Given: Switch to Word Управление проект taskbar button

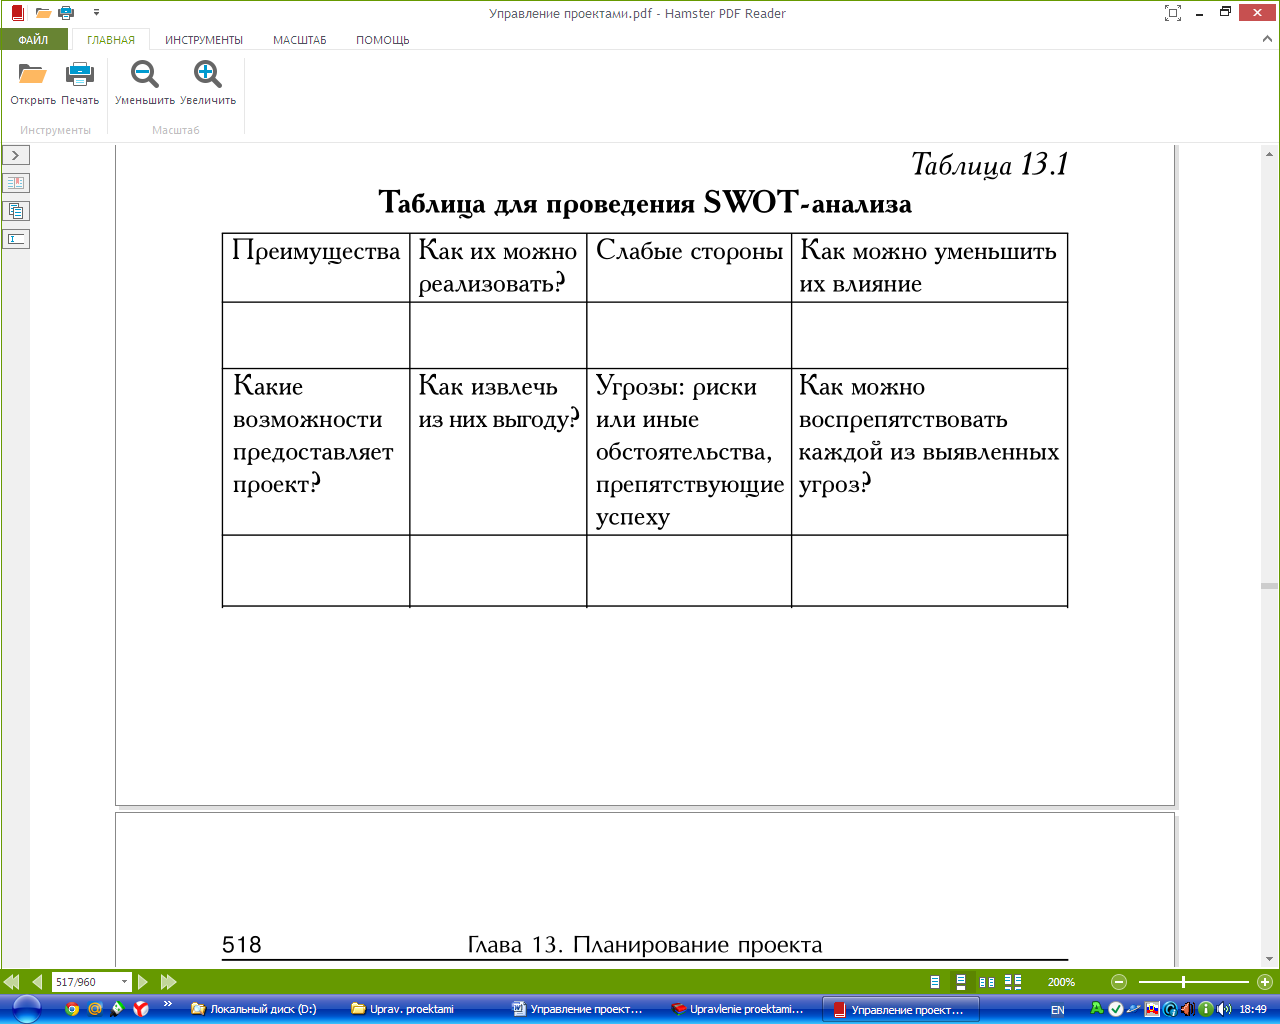Looking at the screenshot, I should (580, 1009).
